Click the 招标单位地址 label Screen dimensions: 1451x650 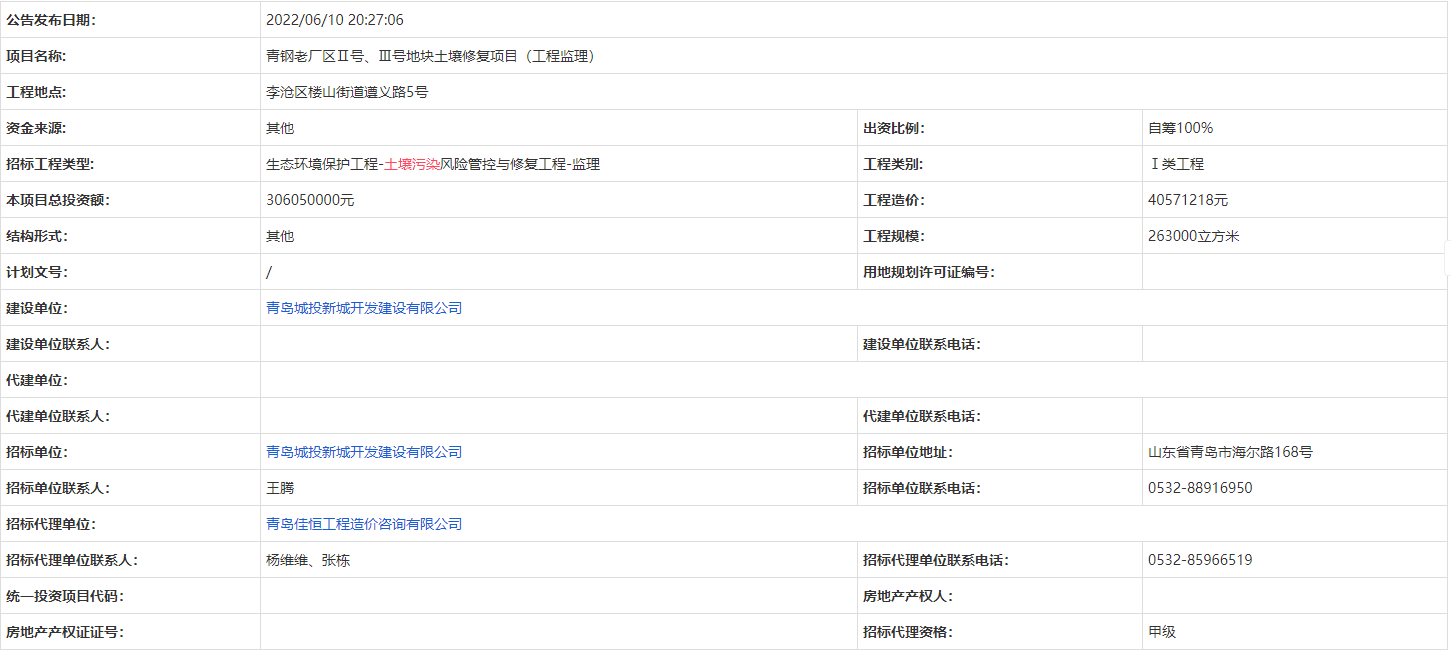(x=908, y=452)
